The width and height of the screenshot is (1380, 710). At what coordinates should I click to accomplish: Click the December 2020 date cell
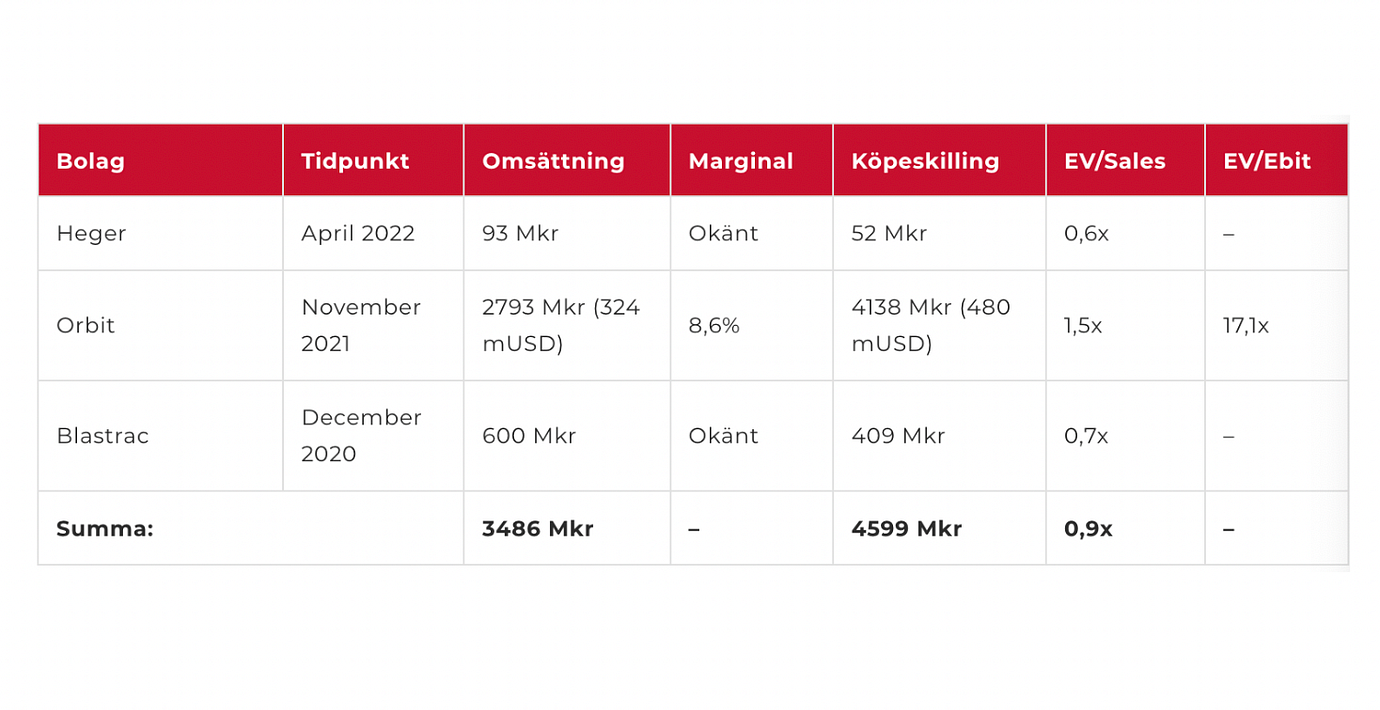(361, 435)
